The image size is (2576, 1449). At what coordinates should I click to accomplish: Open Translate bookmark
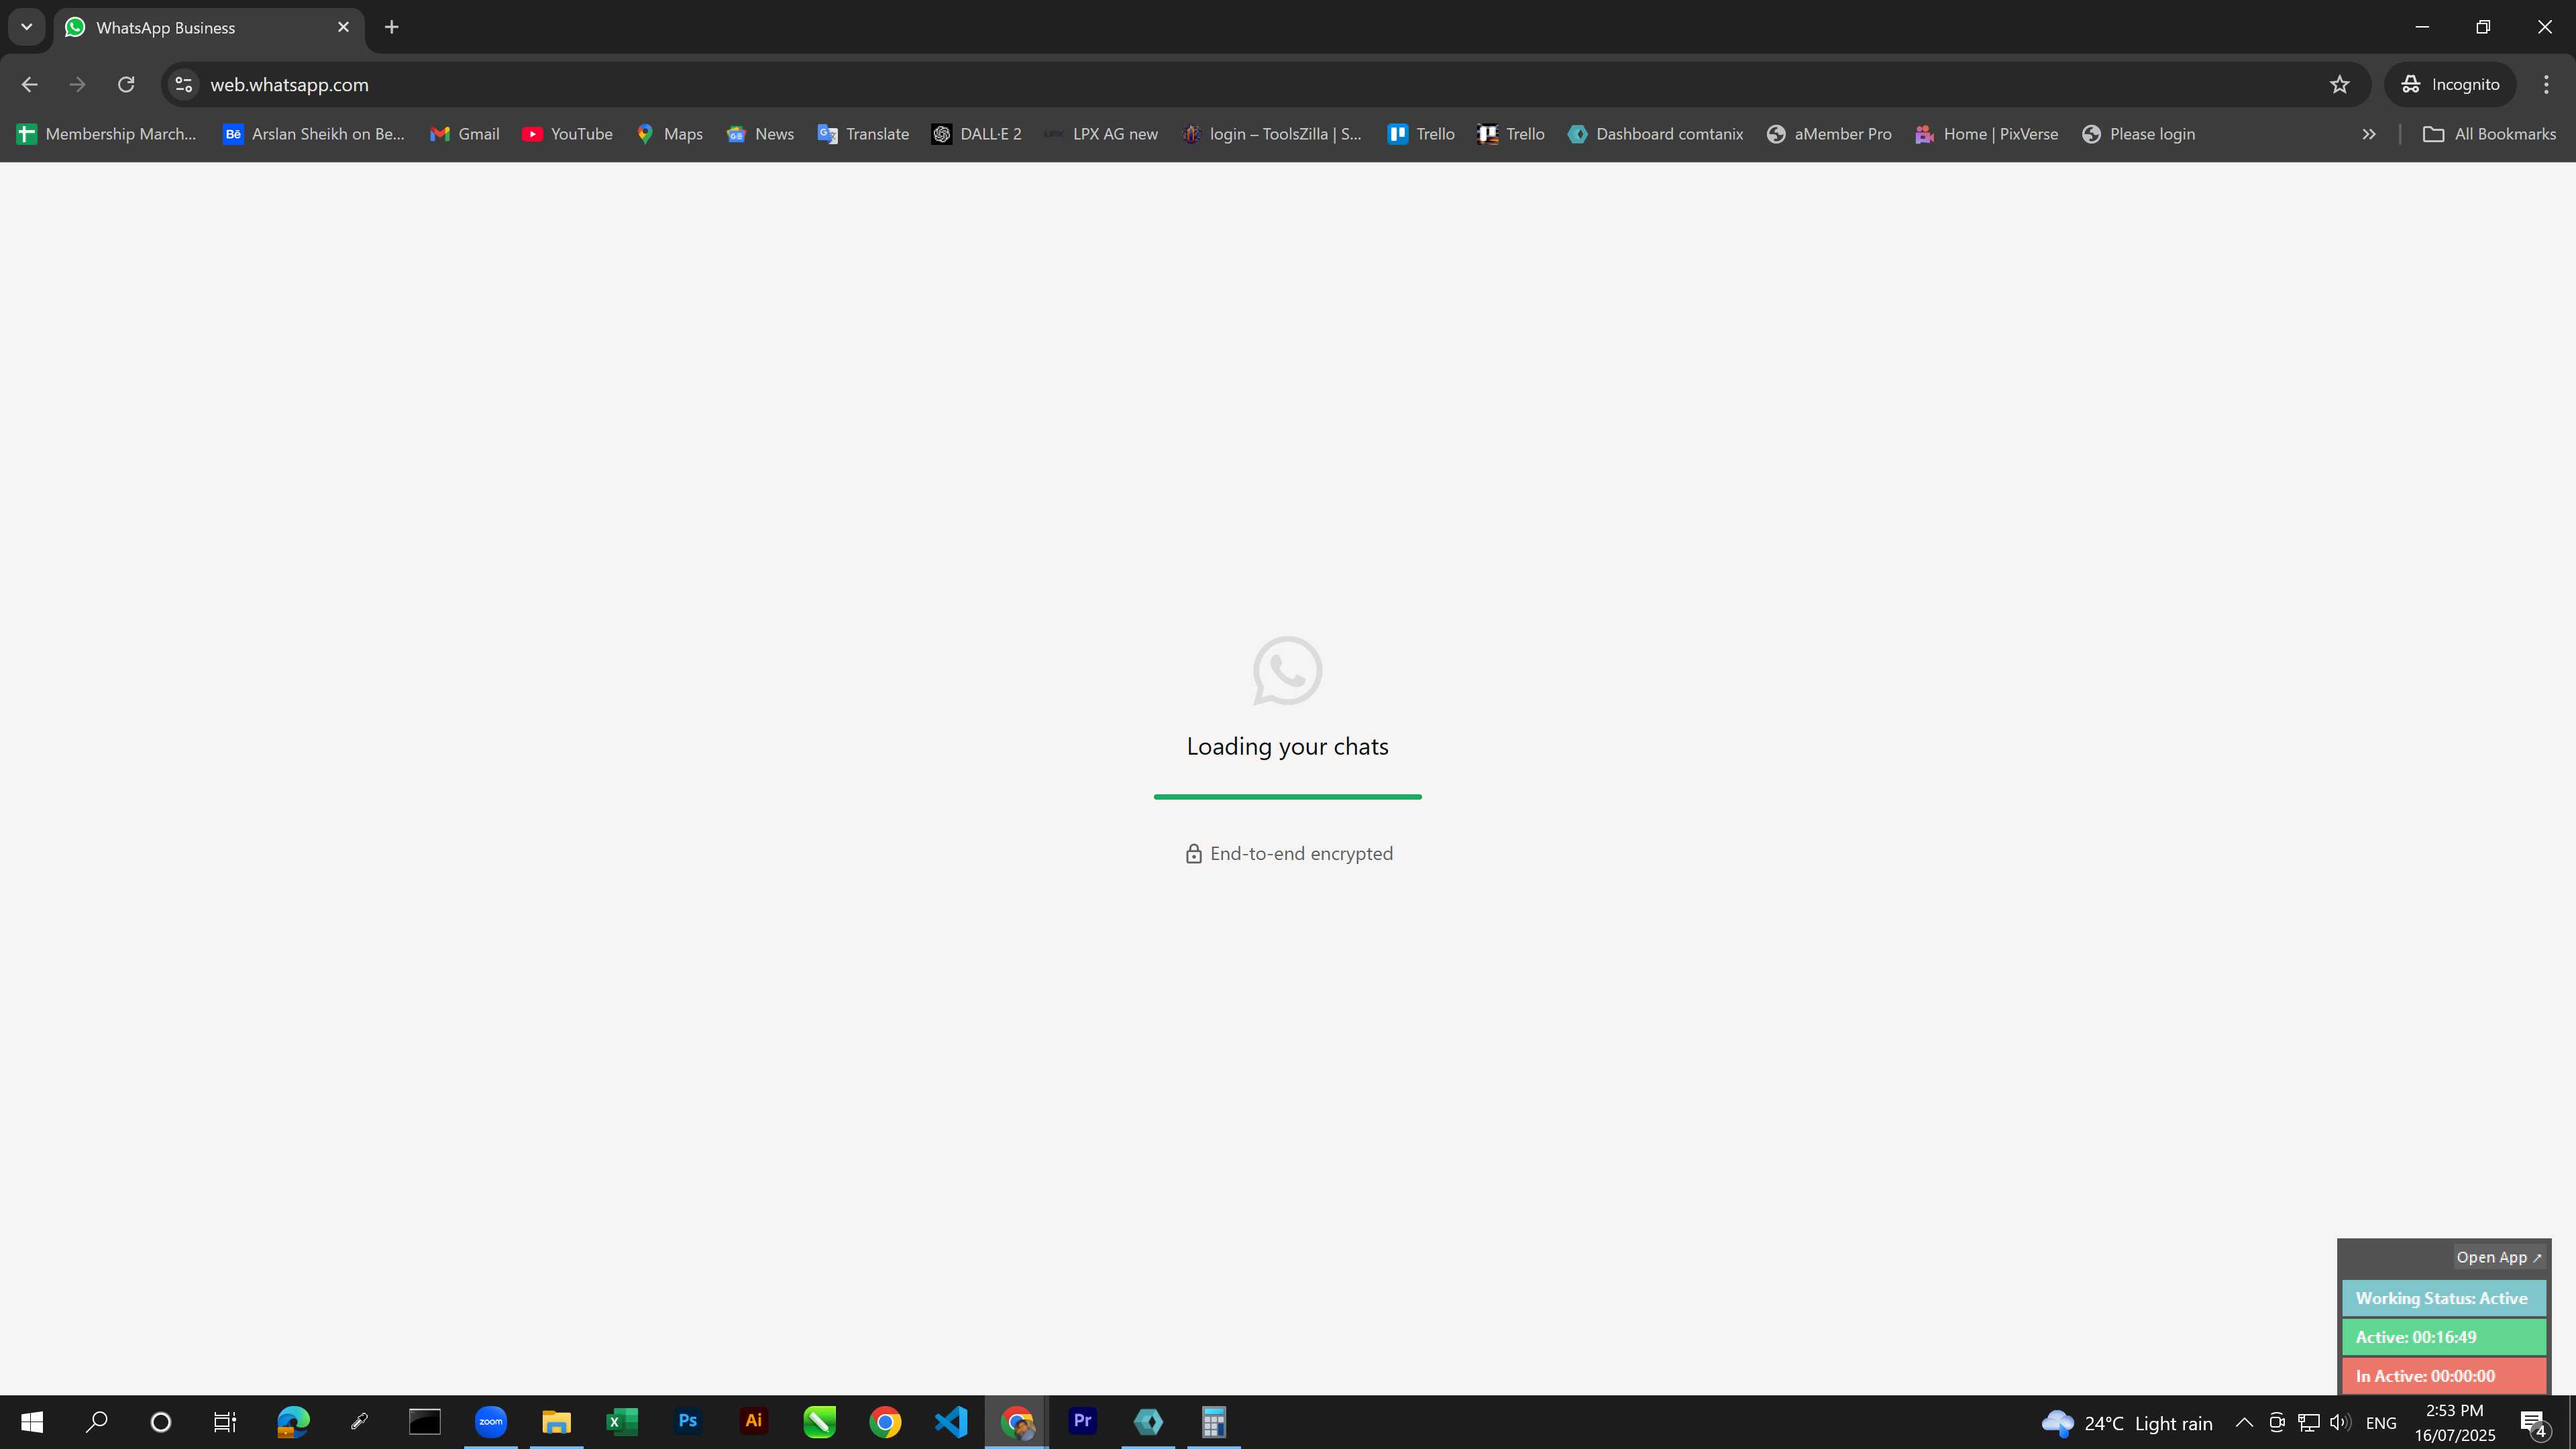(863, 134)
